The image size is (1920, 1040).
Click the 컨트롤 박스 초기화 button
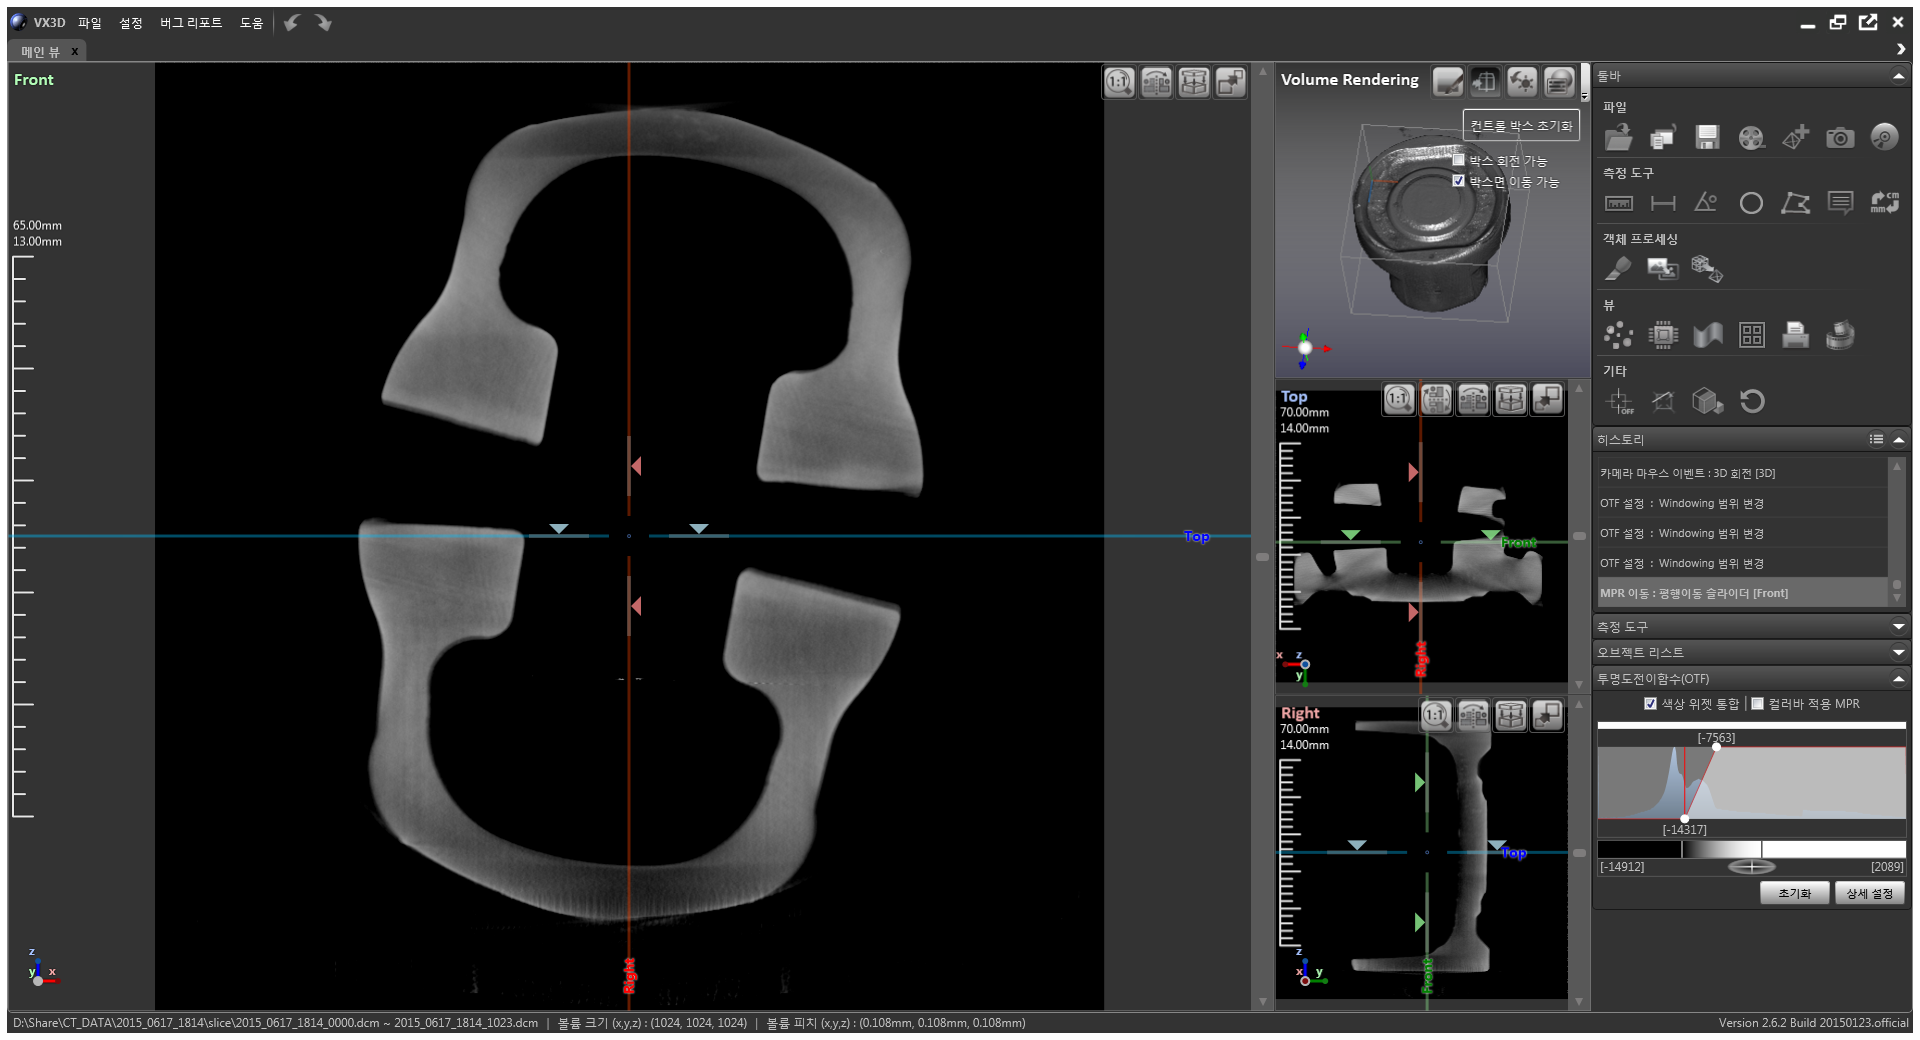pyautogui.click(x=1521, y=125)
